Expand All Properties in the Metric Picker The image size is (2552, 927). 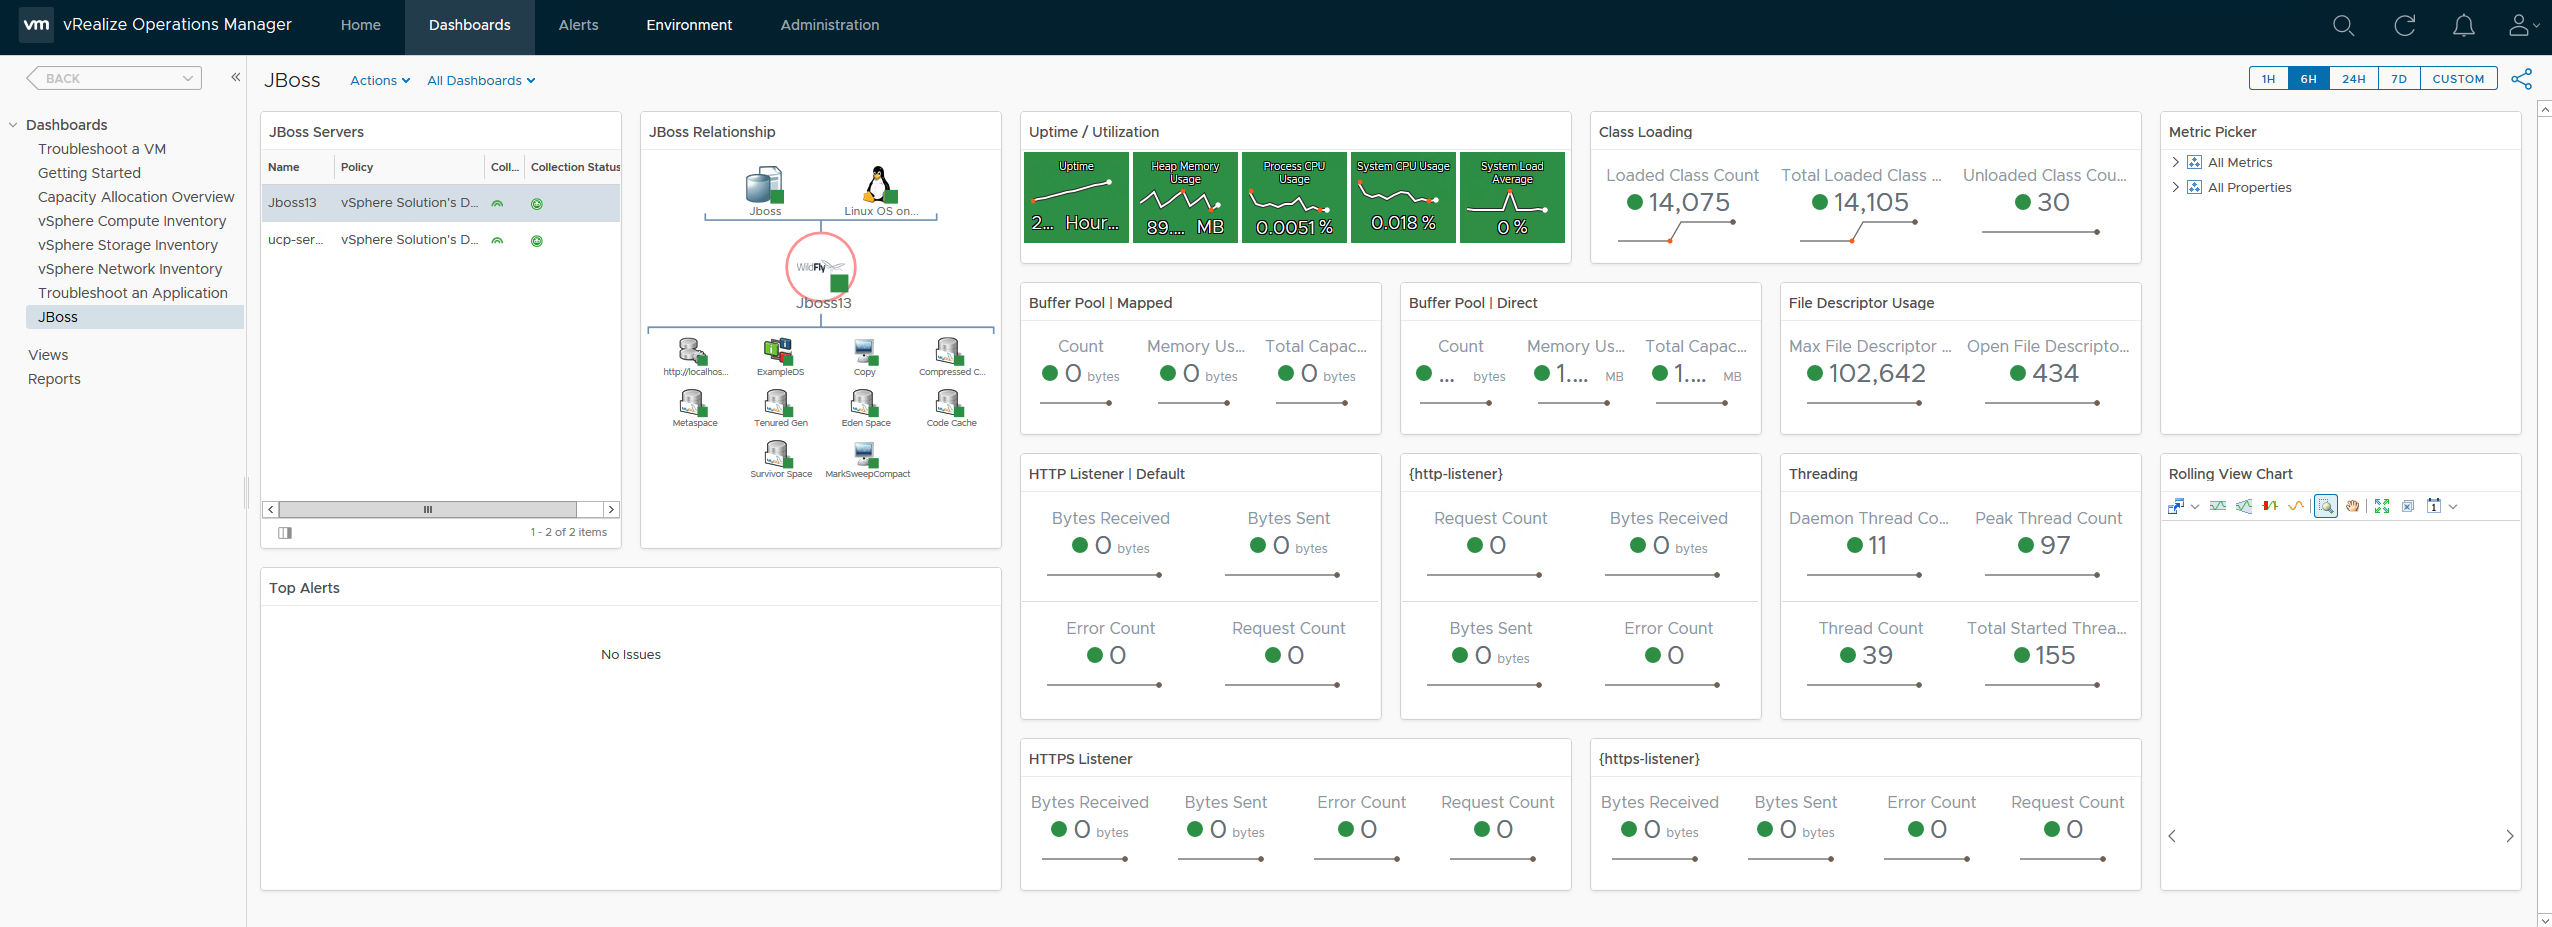(x=2178, y=187)
